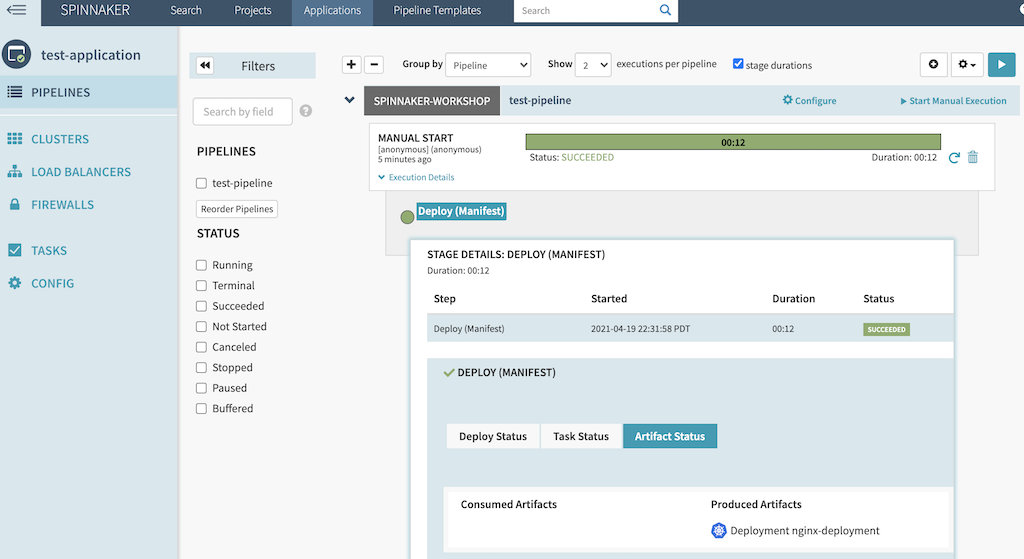The width and height of the screenshot is (1024, 559).
Task: Collapse all with the minus button
Action: (x=374, y=64)
